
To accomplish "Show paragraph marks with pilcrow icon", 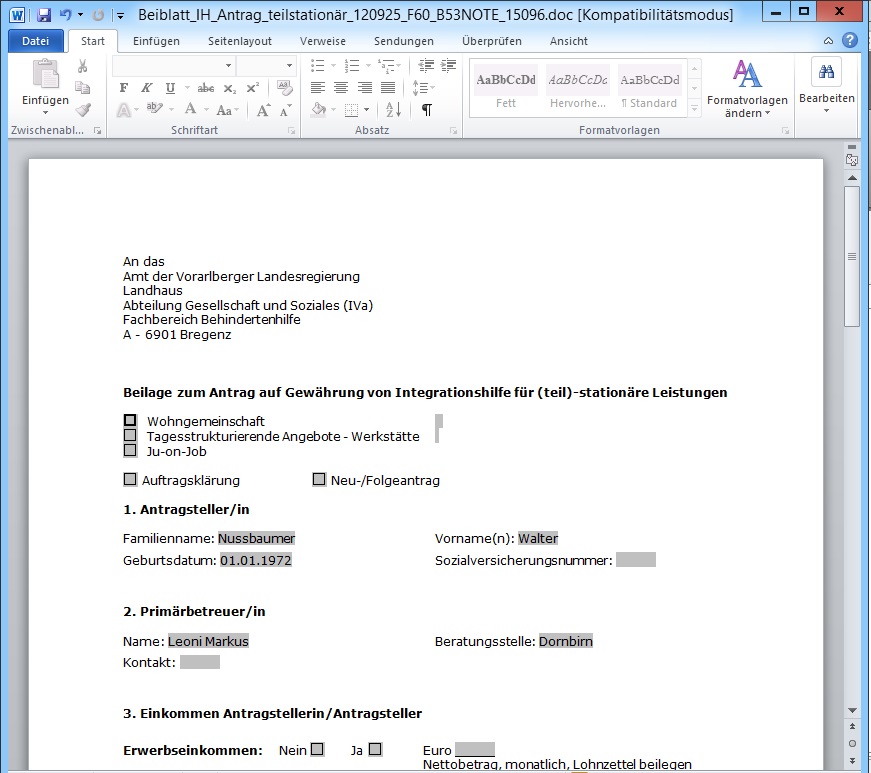I will click(x=427, y=110).
